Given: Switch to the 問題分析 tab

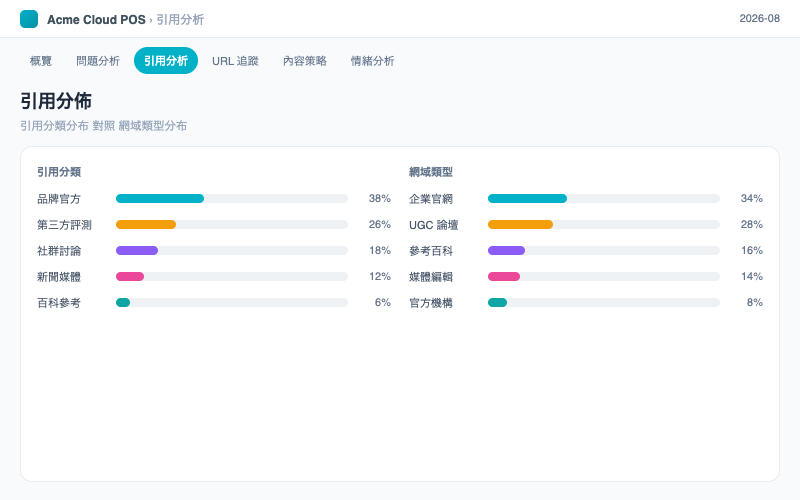Looking at the screenshot, I should pyautogui.click(x=98, y=61).
